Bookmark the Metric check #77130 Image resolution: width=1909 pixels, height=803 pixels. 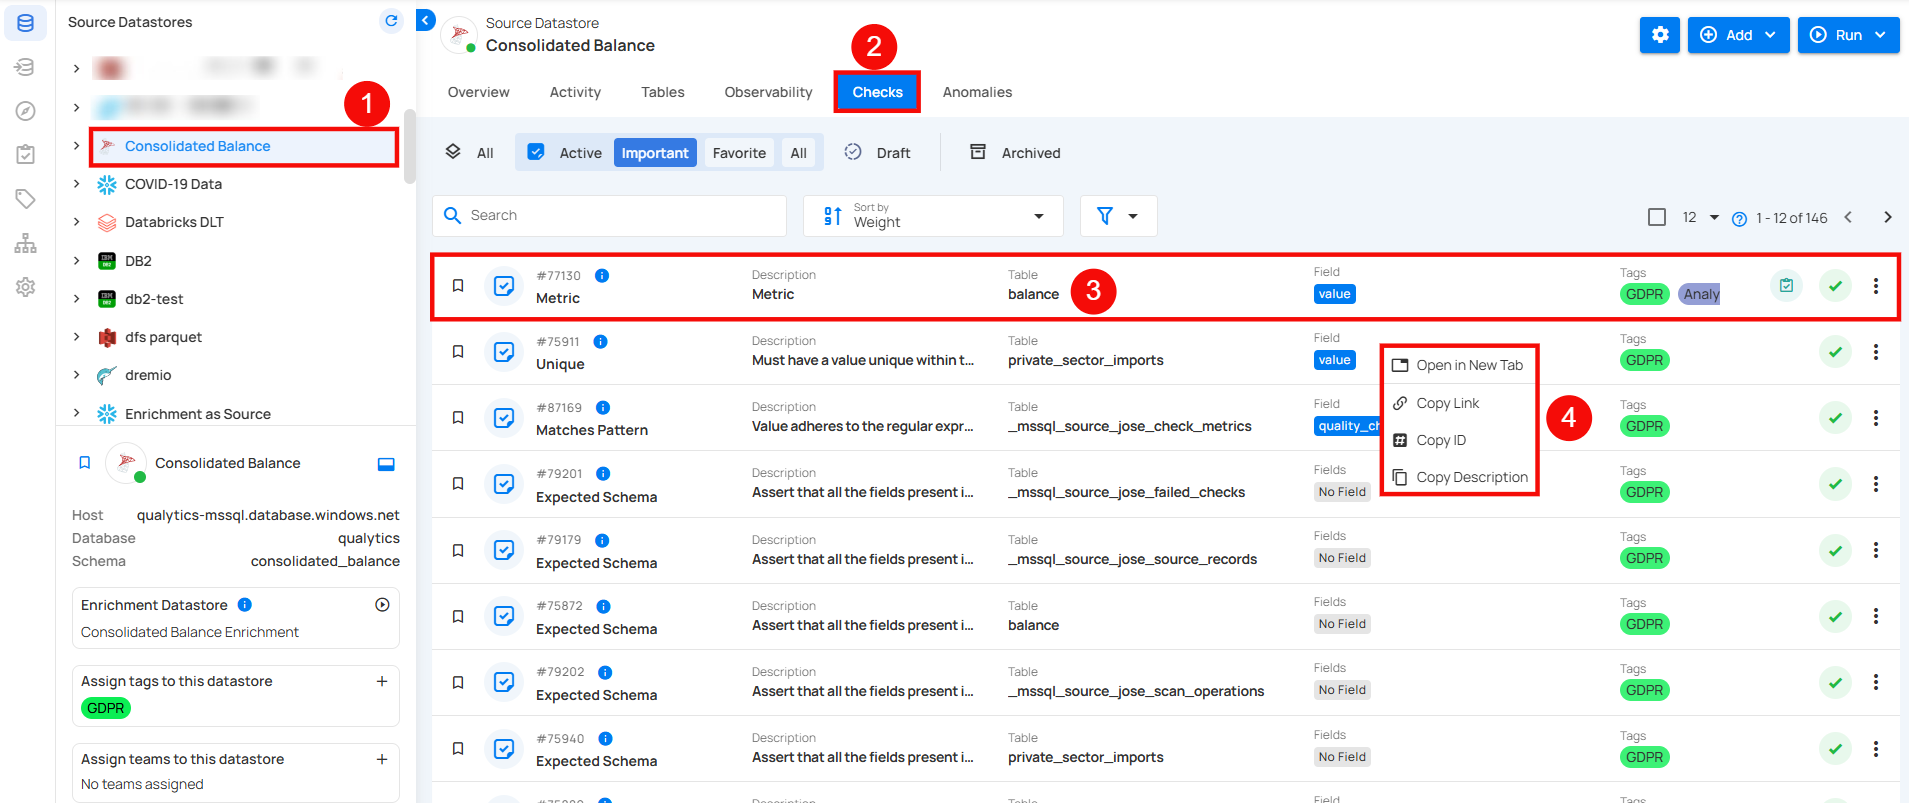(x=458, y=286)
